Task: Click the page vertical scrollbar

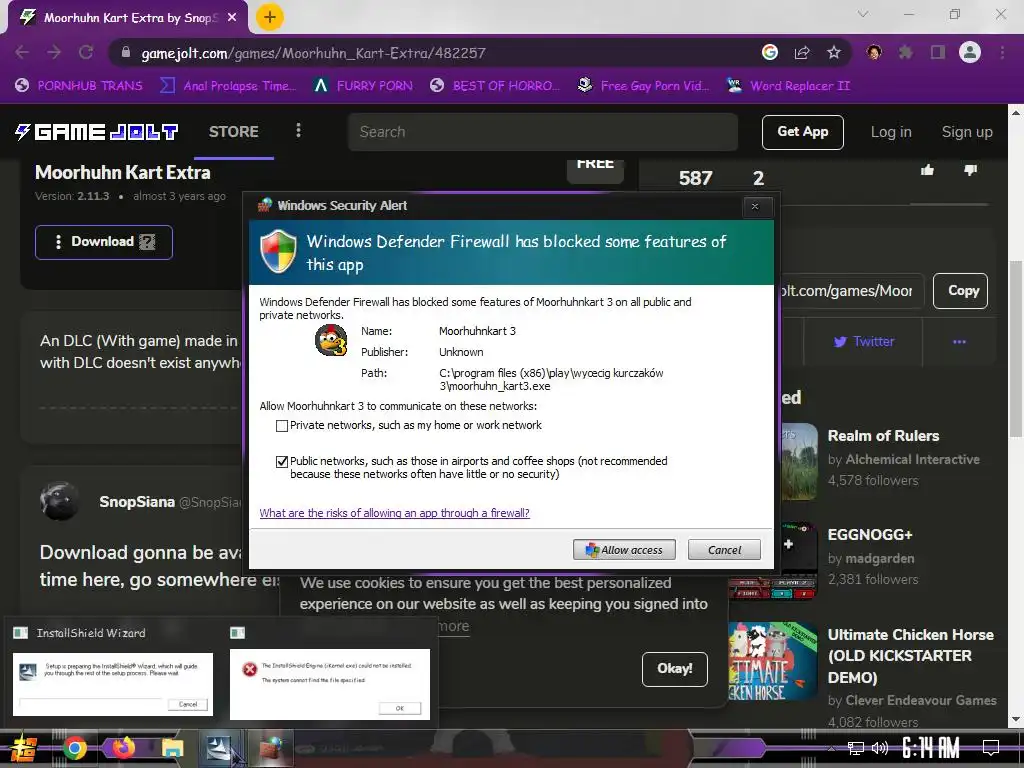Action: tap(1016, 349)
